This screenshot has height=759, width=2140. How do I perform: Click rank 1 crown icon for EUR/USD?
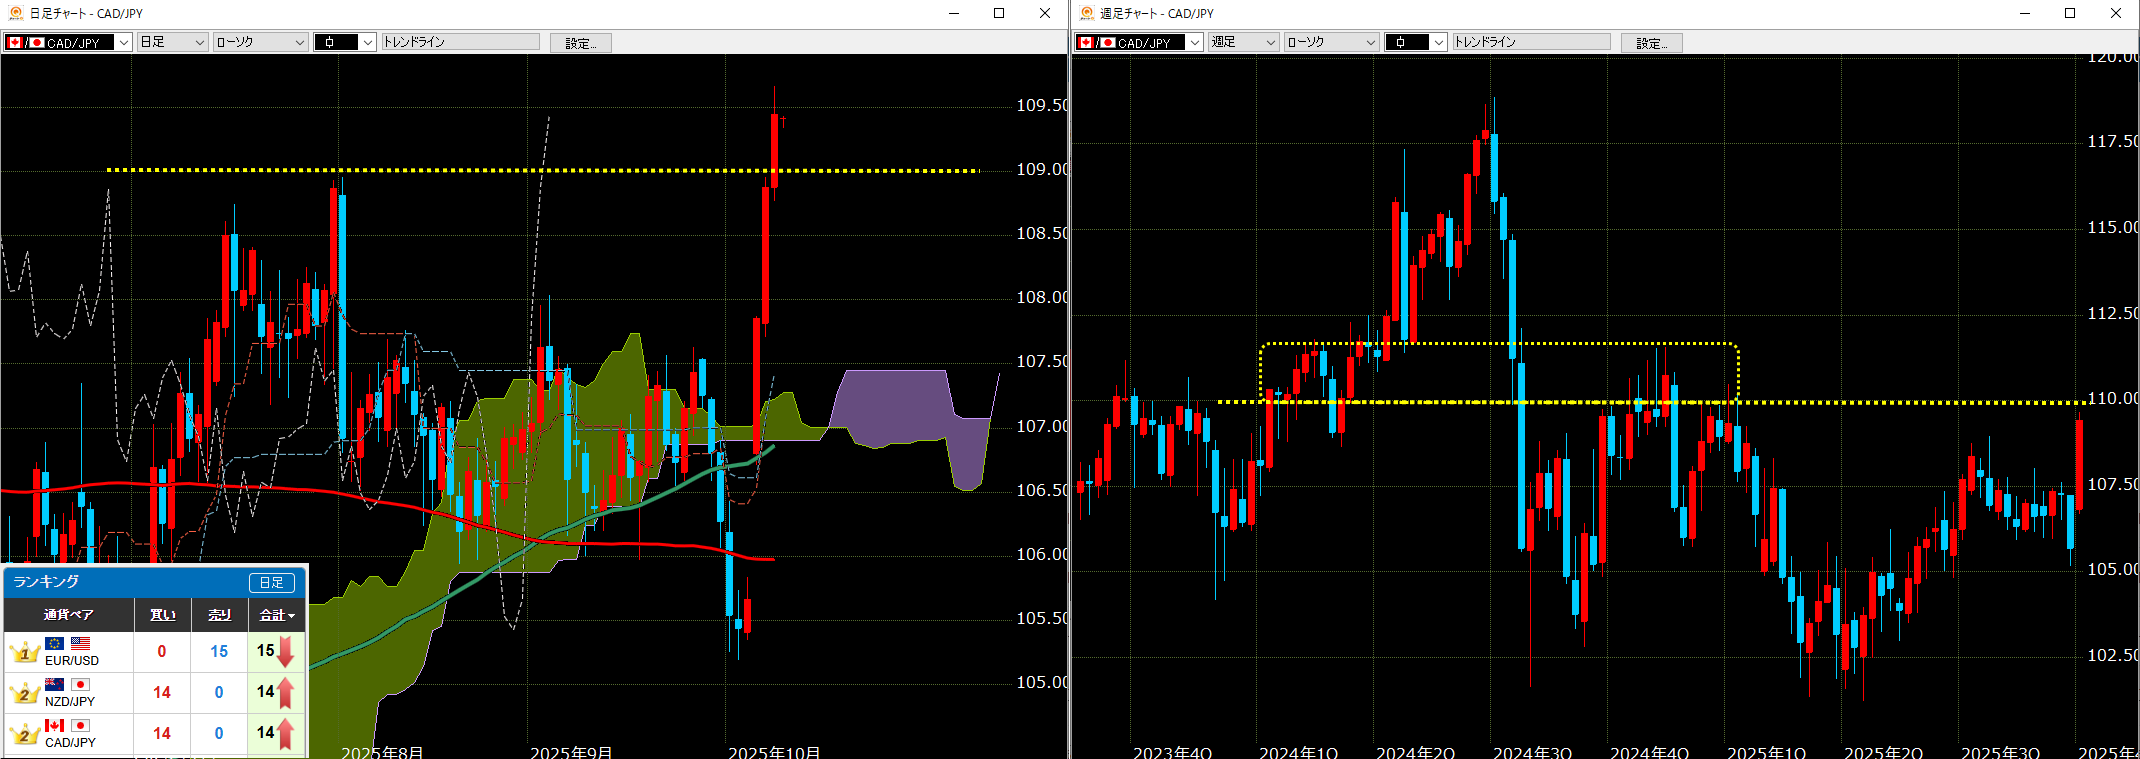pos(24,653)
